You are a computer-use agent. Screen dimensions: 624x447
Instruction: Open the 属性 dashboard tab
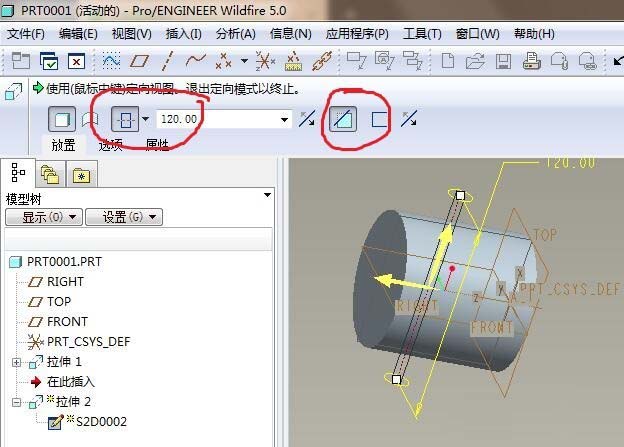(x=157, y=145)
